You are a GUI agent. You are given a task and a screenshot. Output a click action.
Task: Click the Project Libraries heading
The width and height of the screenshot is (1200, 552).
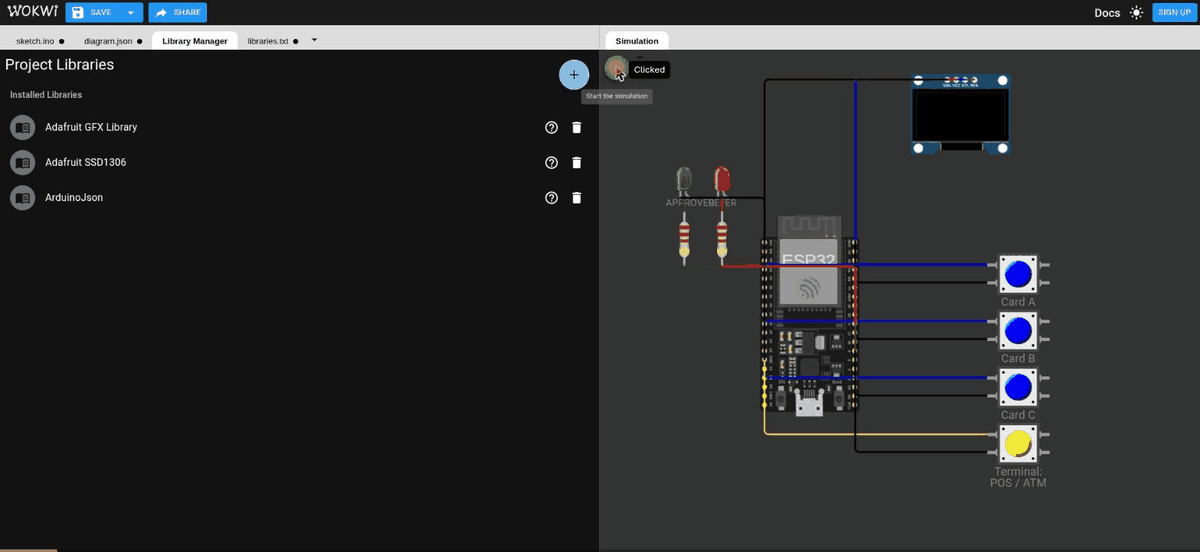pos(60,65)
